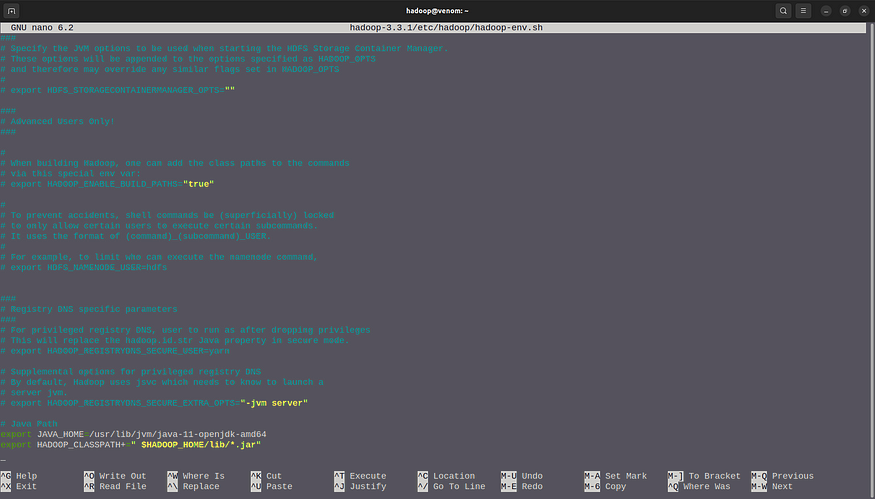The image size is (875, 499).
Task: Close the terminal window
Action: [x=864, y=11]
